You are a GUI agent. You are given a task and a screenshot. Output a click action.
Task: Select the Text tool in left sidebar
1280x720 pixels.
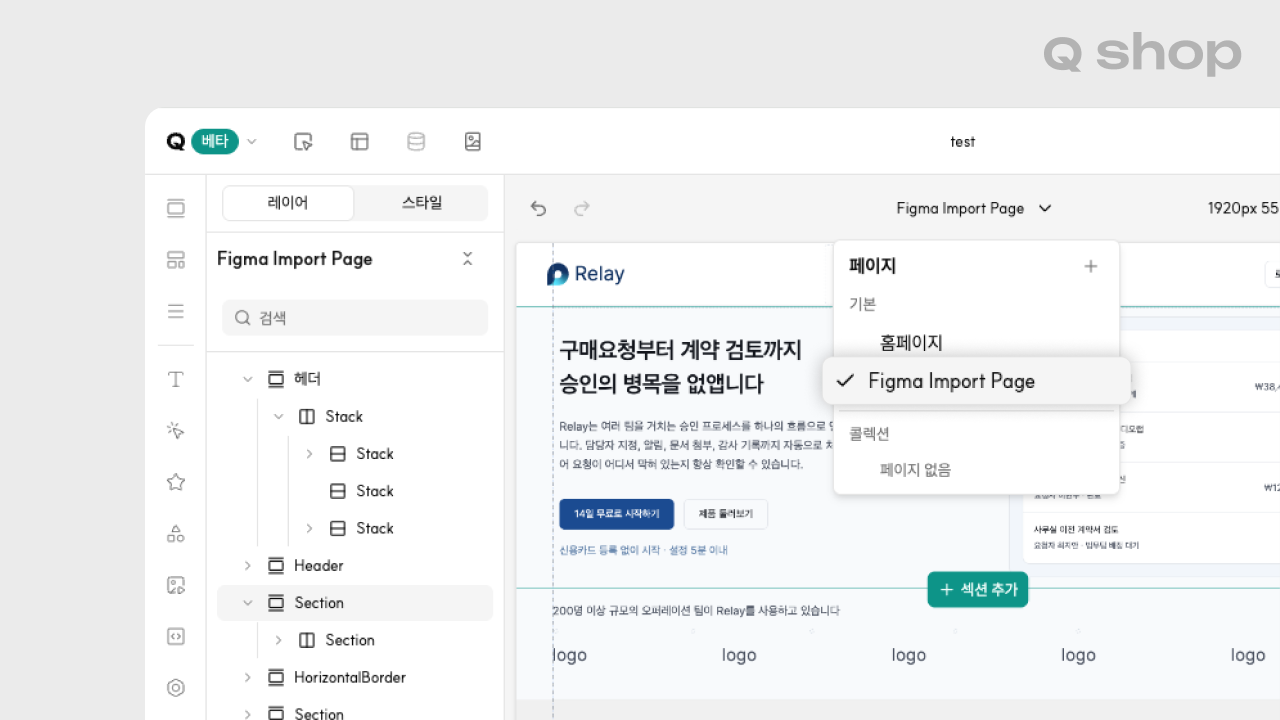click(x=176, y=379)
